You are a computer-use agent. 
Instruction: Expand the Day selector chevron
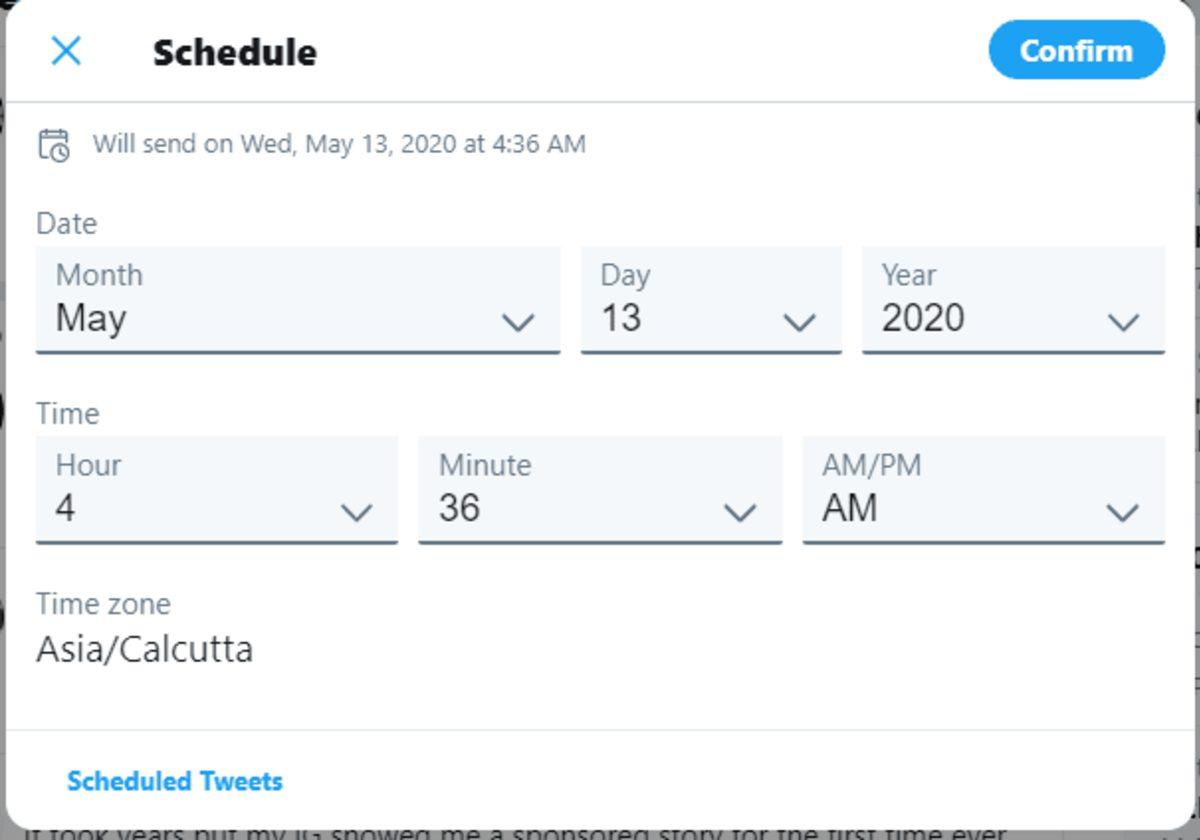(x=799, y=322)
